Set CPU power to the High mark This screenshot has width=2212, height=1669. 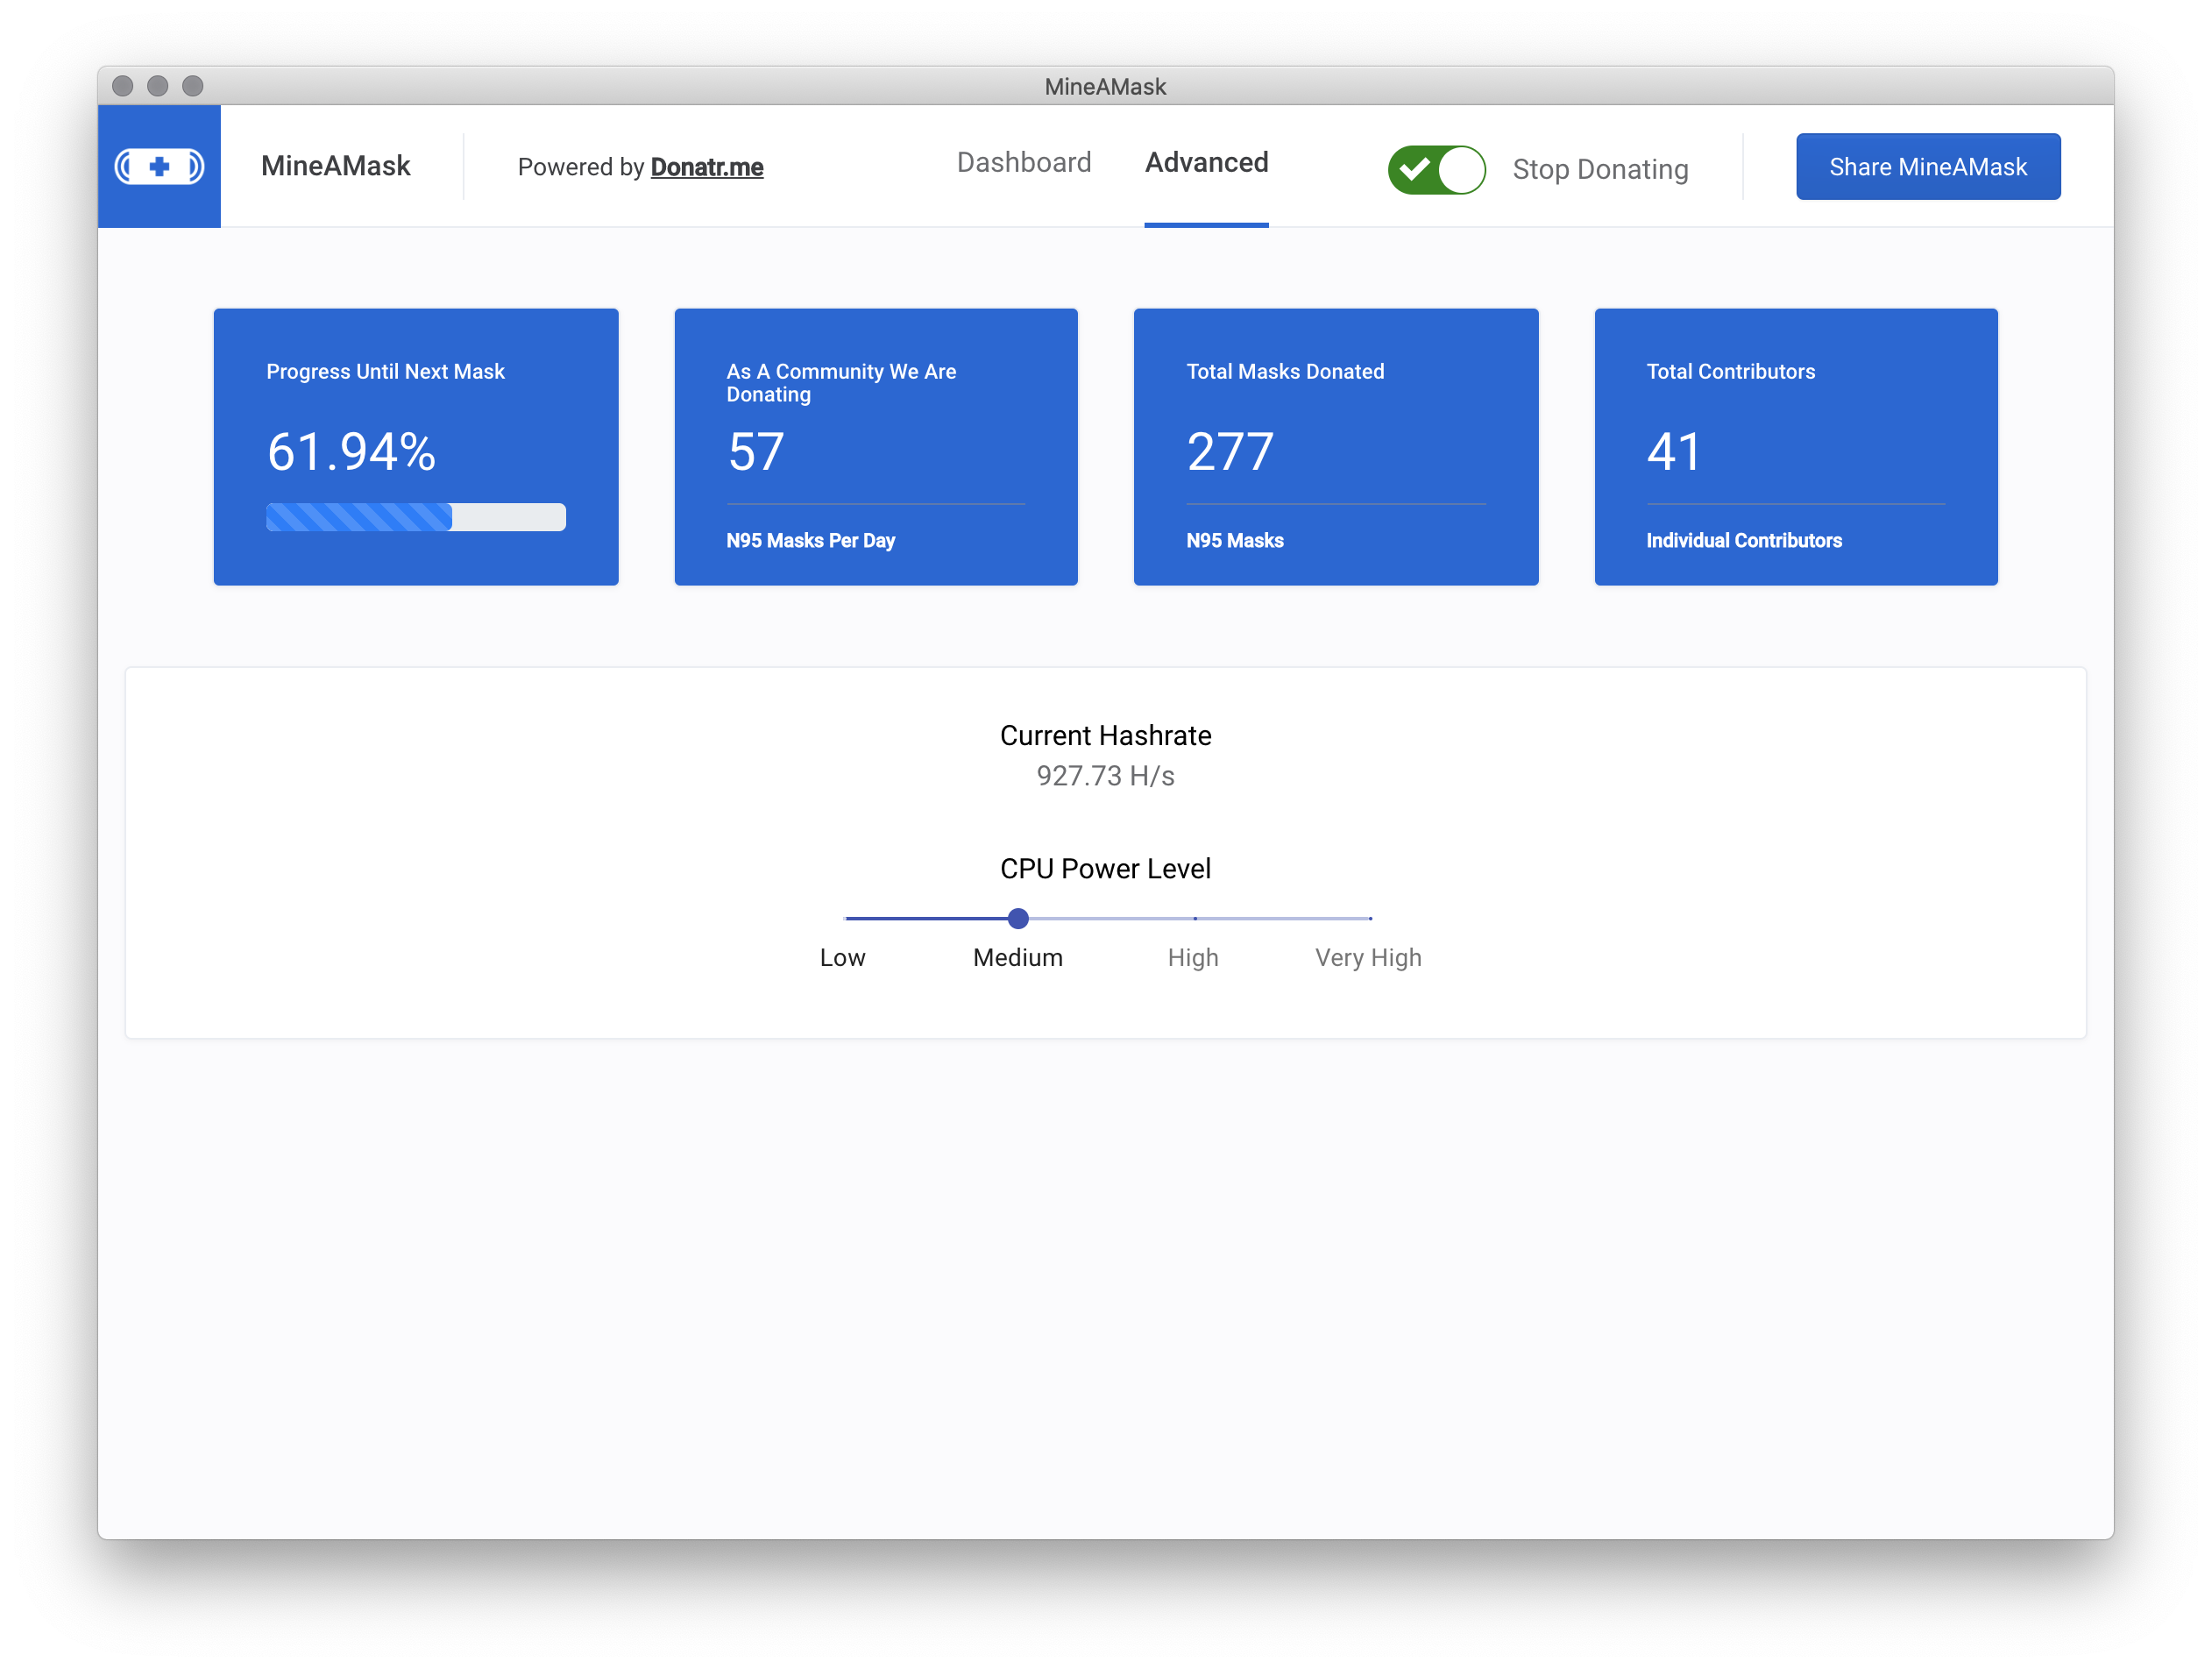1194,918
